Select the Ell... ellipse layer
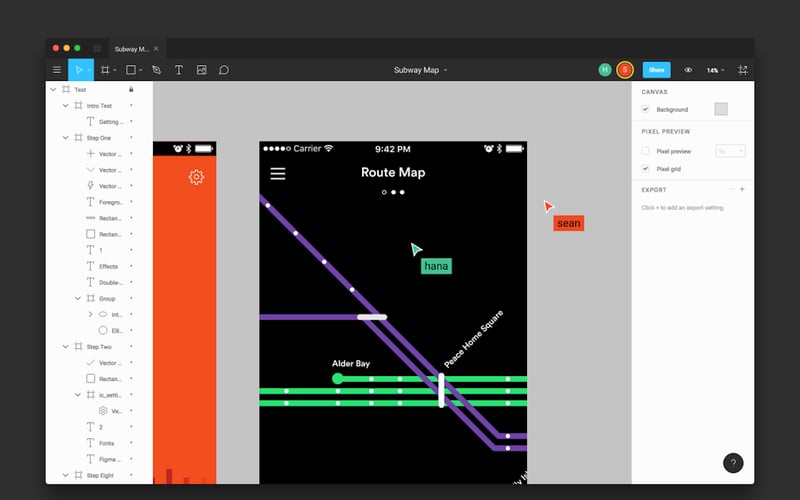This screenshot has width=800, height=500. [x=117, y=331]
